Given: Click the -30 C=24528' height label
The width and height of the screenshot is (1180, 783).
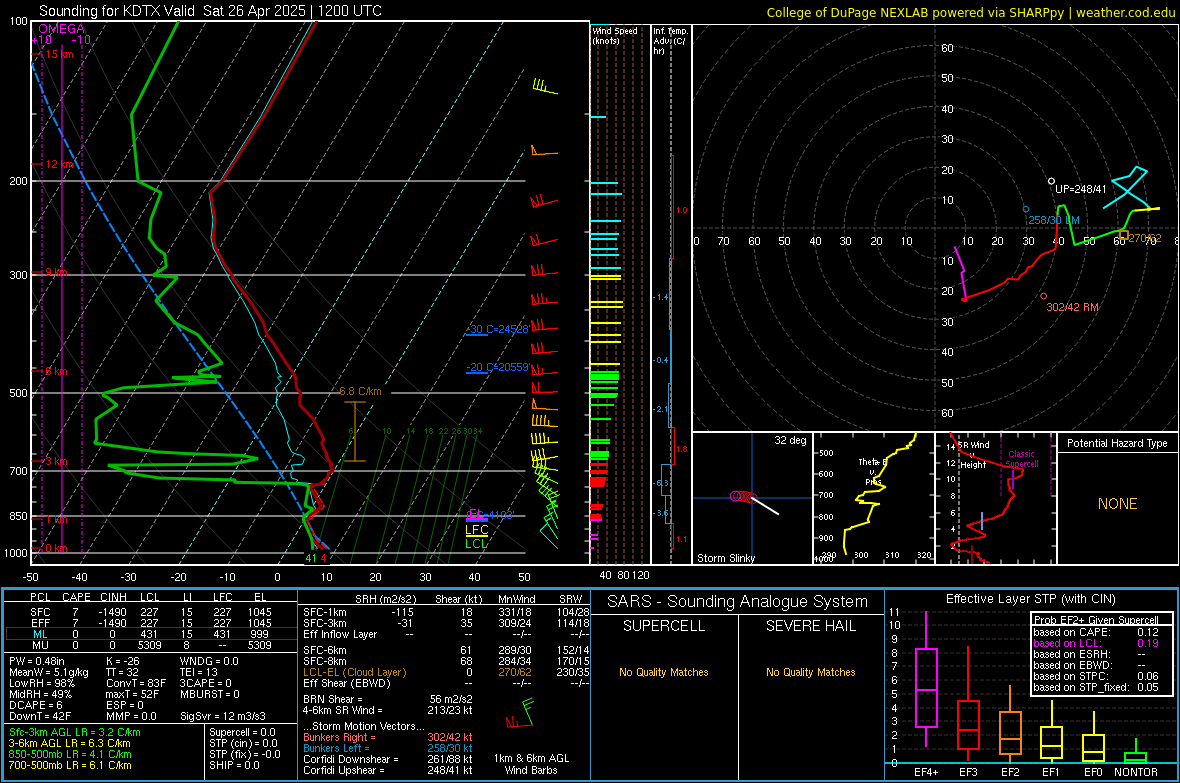Looking at the screenshot, I should point(497,329).
